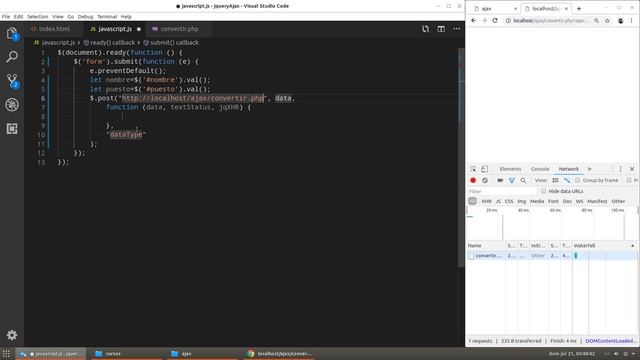Activate DevTools inspect element picker
This screenshot has width=640, height=360.
(473, 169)
